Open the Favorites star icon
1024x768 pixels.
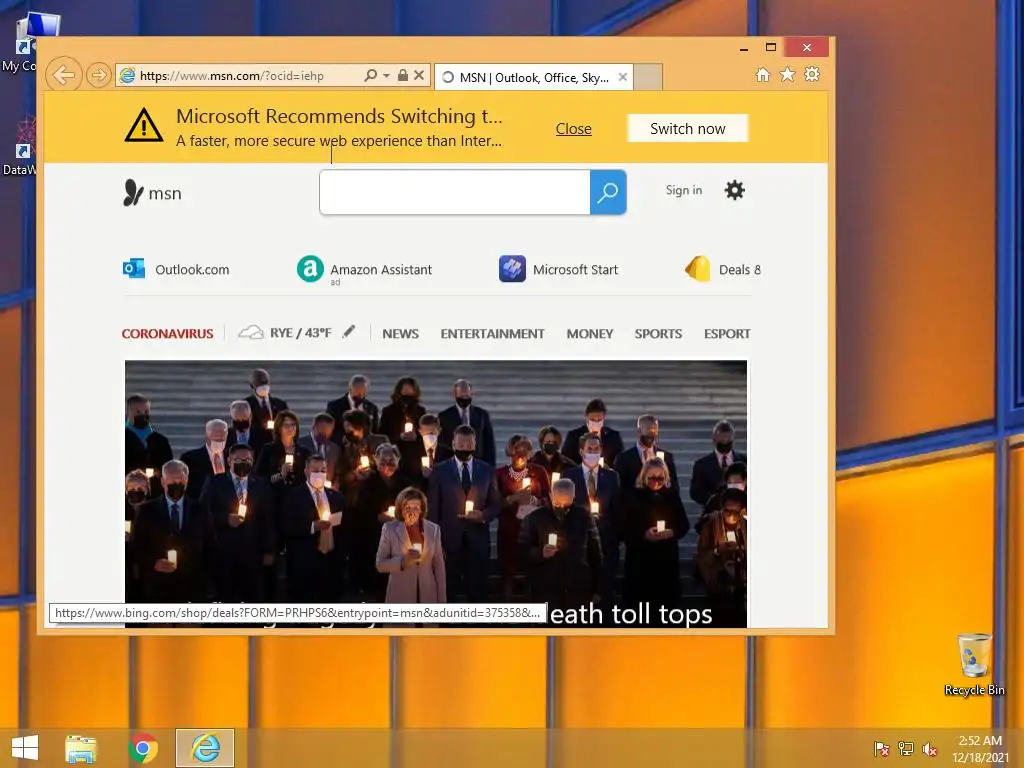tap(788, 74)
